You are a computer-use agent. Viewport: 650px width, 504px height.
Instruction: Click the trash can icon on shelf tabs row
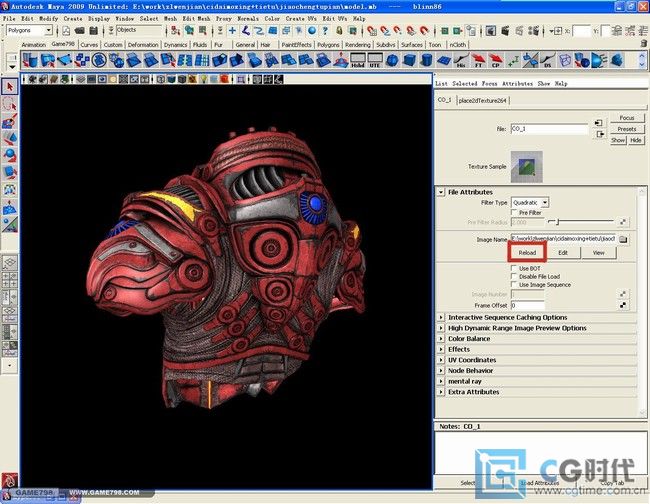643,44
